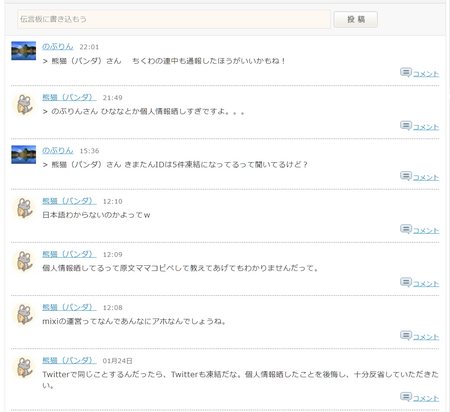Click comment bubble icon on 12:08 post

pyautogui.click(x=406, y=336)
